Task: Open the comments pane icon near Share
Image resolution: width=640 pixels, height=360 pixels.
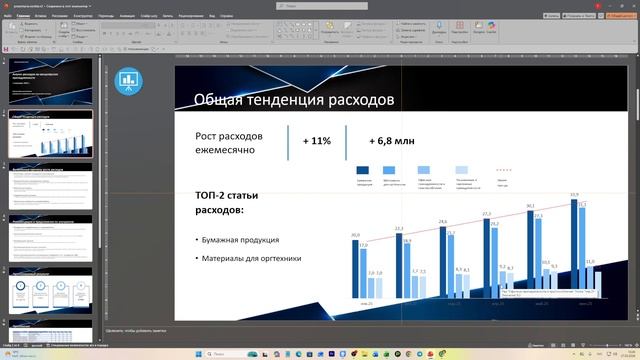Action: pos(601,16)
